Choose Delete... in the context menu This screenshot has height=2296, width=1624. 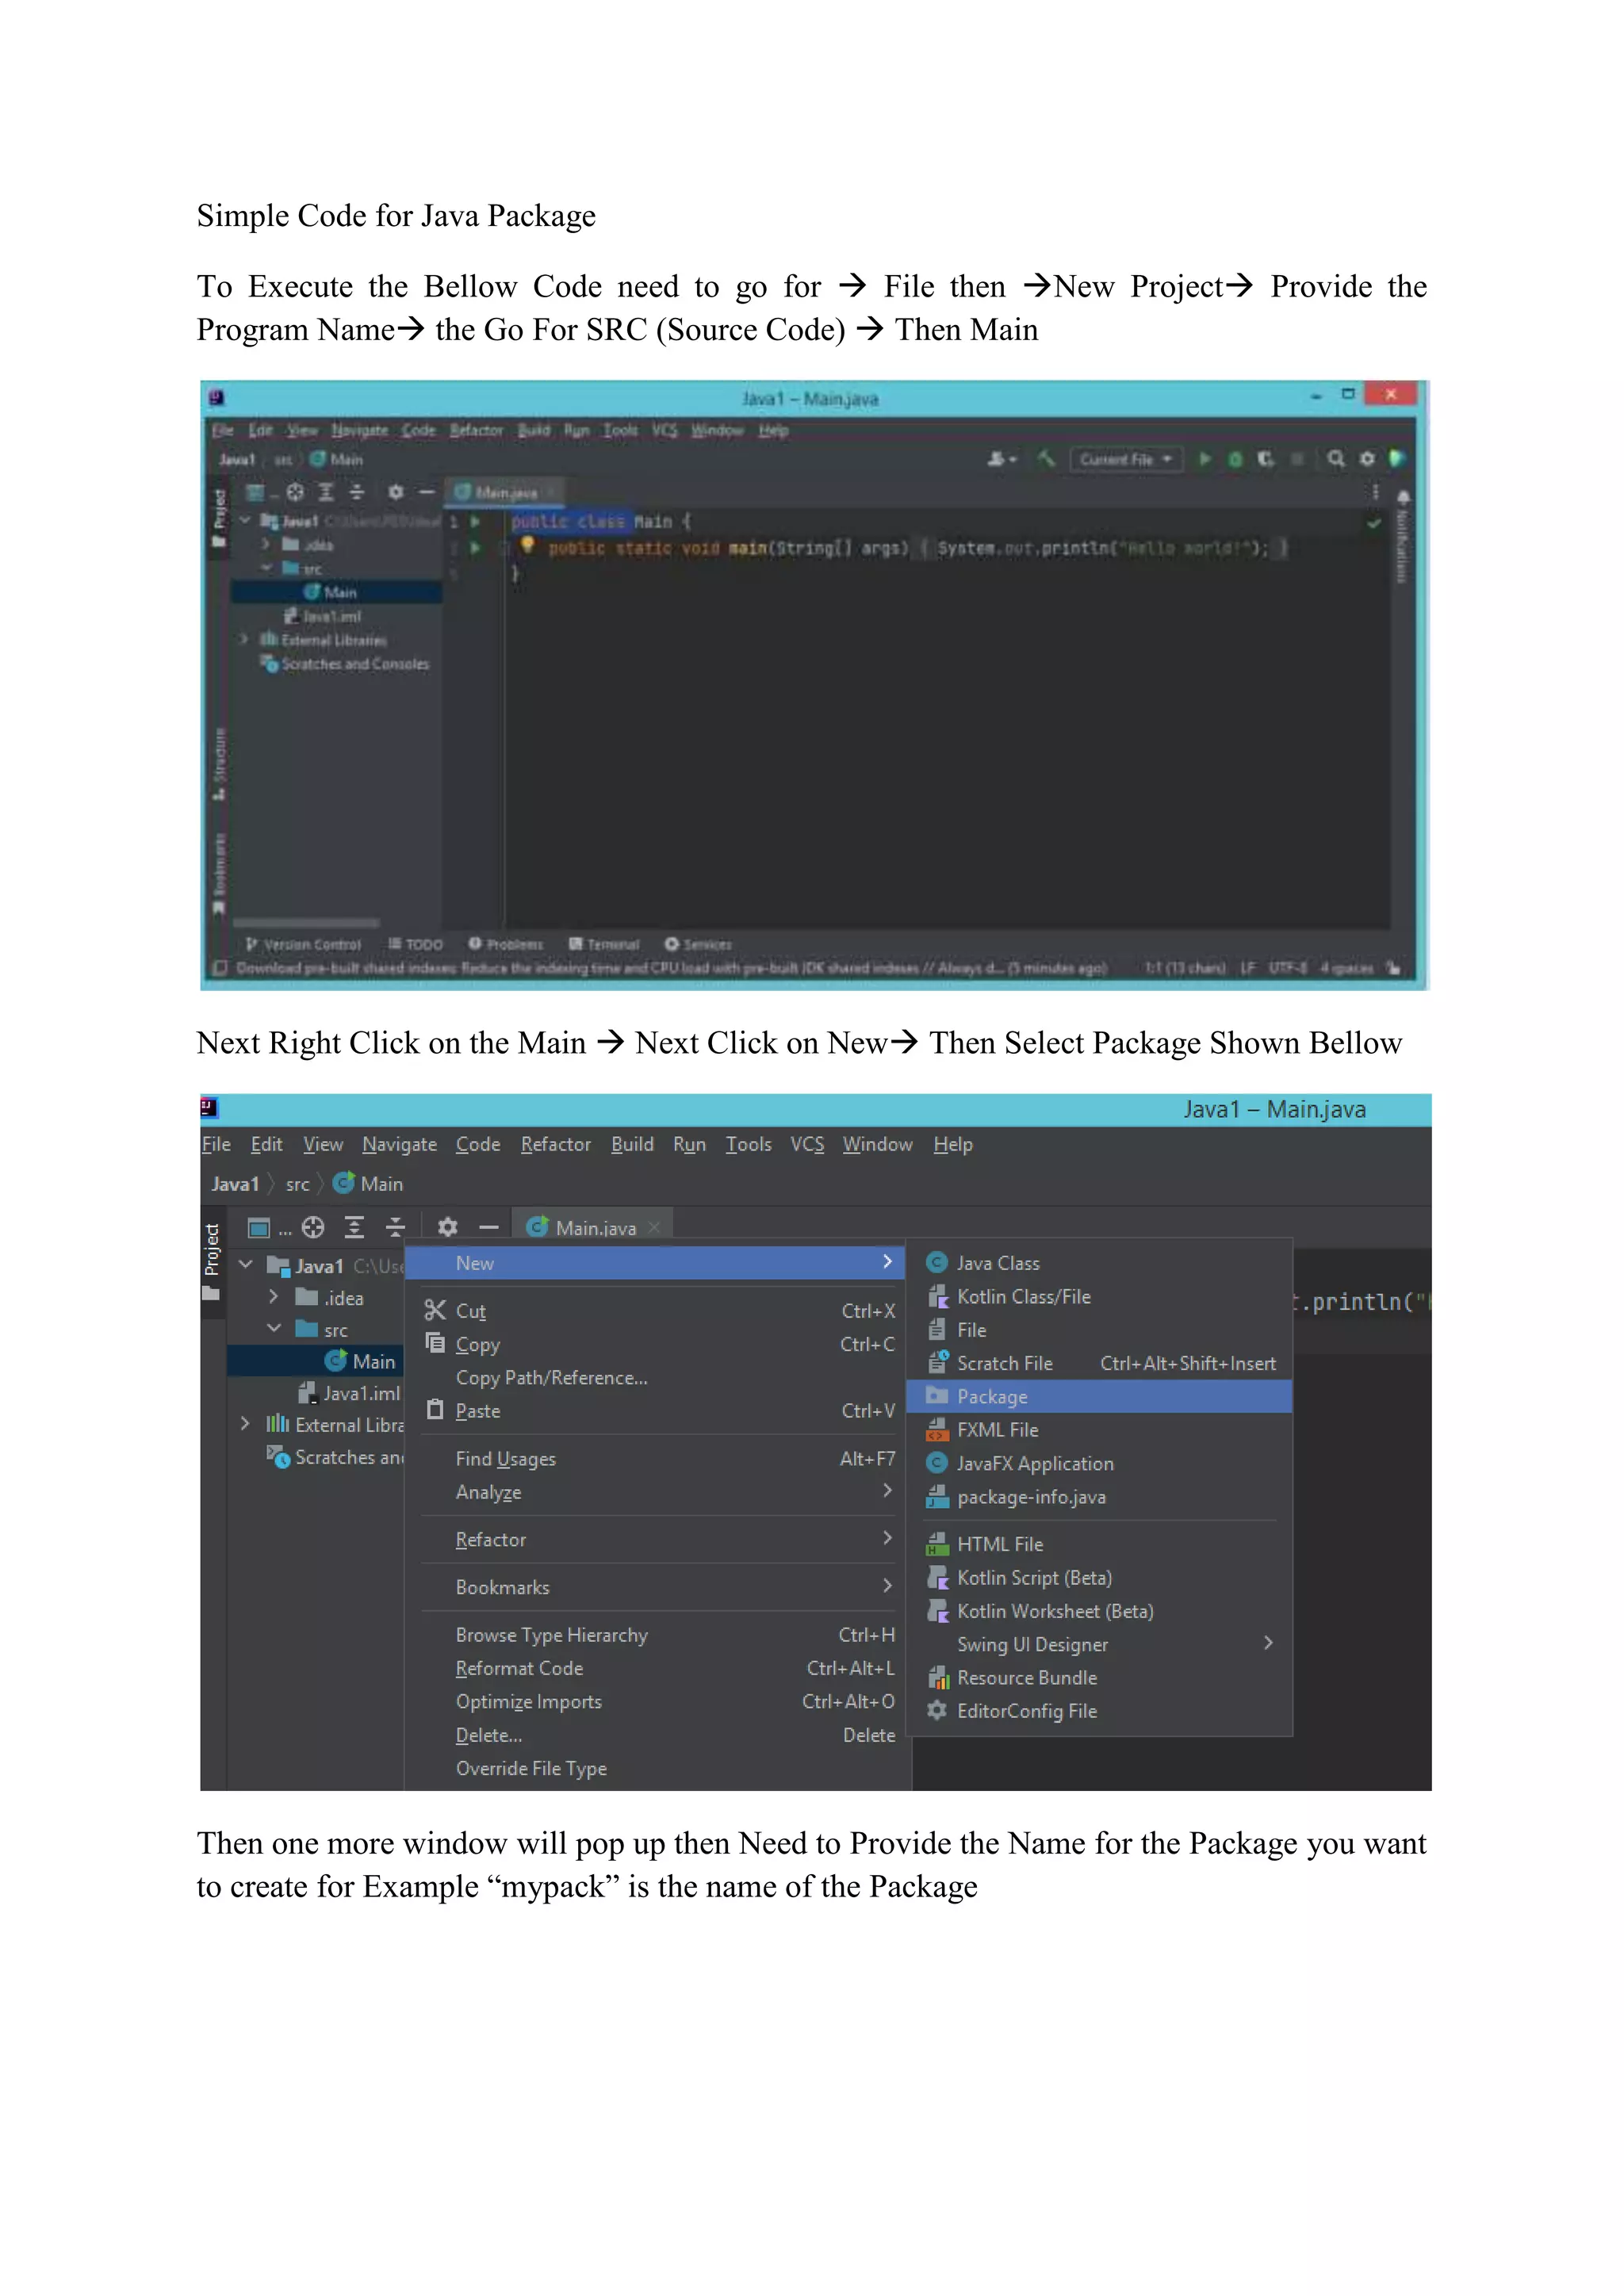click(657, 1735)
